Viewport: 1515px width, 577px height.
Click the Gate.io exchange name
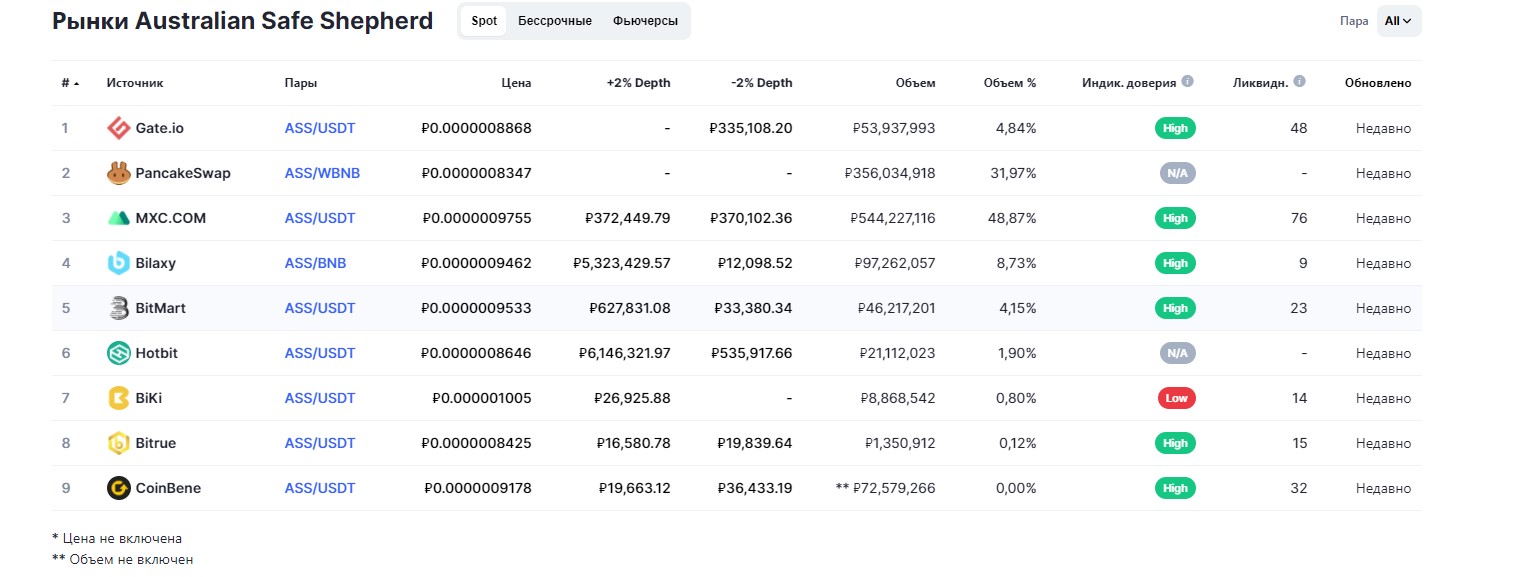click(x=160, y=128)
